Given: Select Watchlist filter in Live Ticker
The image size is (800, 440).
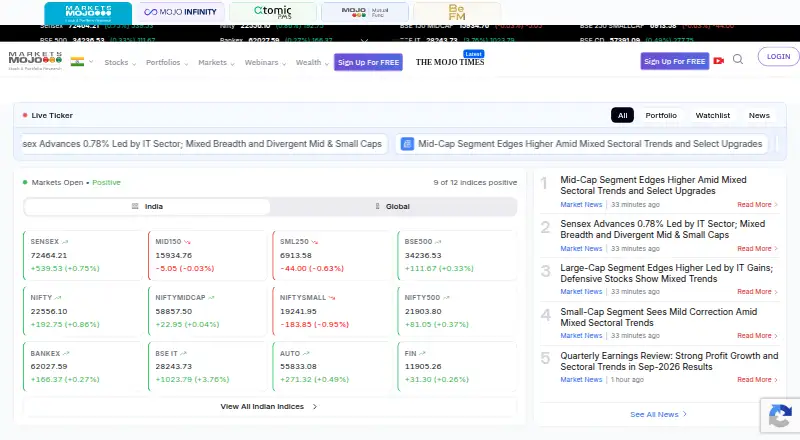Looking at the screenshot, I should point(713,115).
